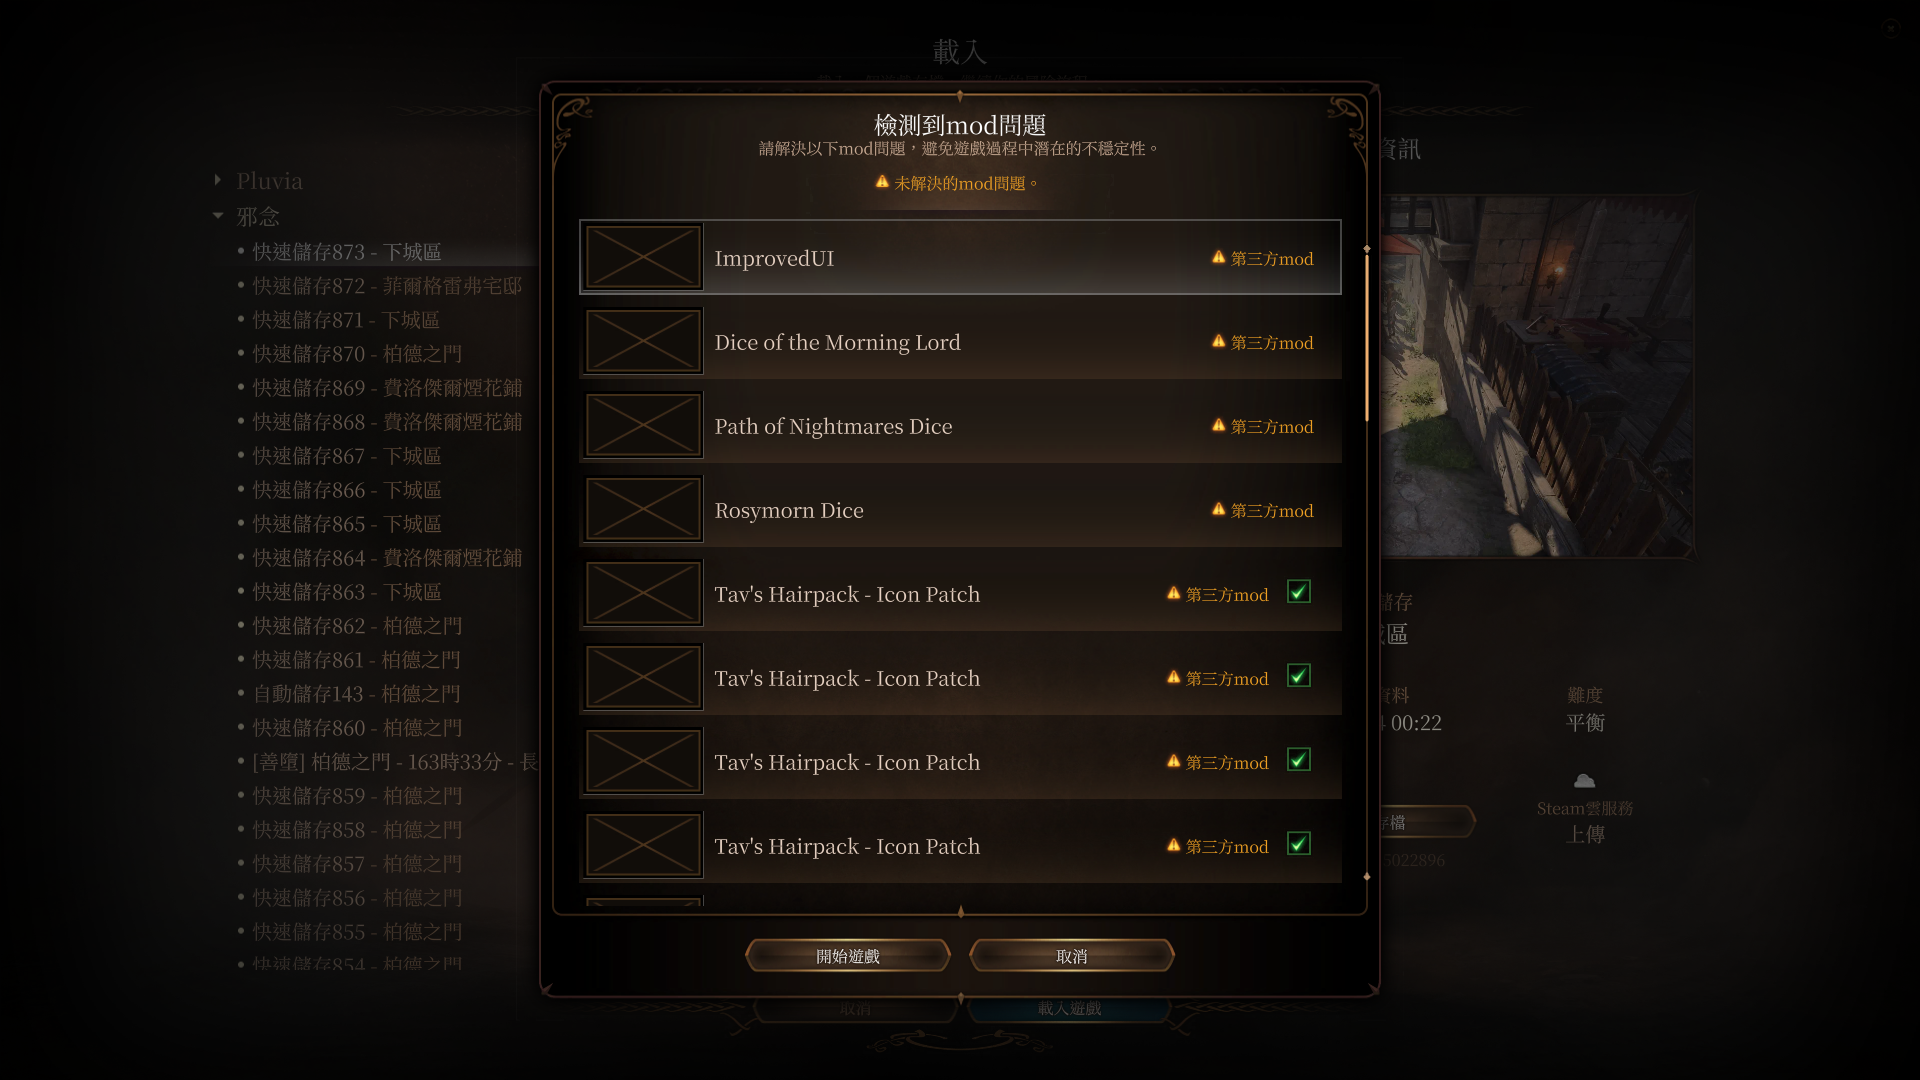
Task: Expand the Pluvia save group
Action: click(x=218, y=180)
